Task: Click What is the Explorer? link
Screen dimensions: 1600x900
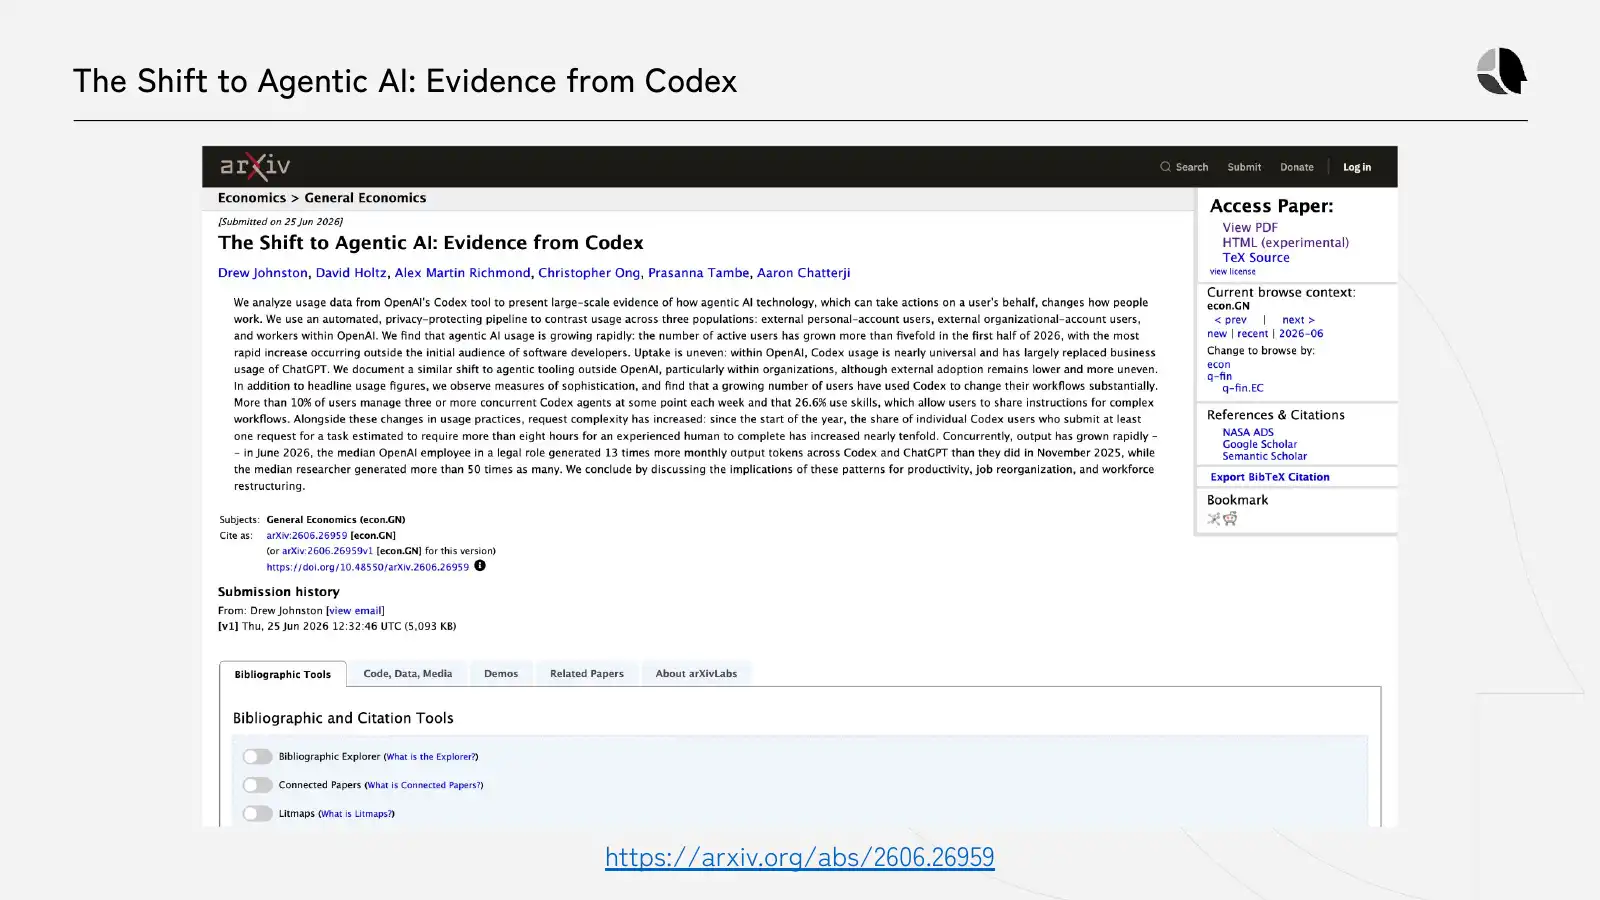Action: [431, 757]
